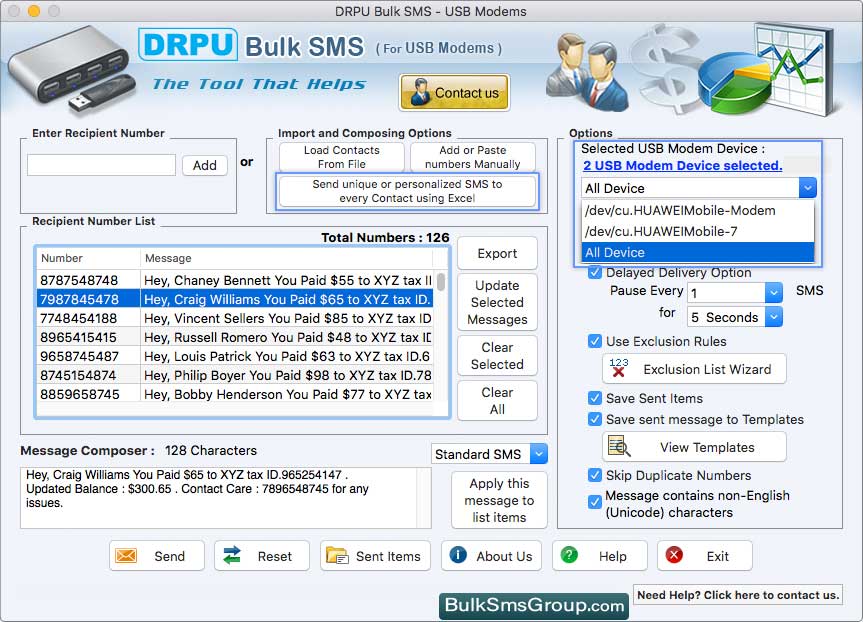Click the businessmen graphic in header
863x622 pixels.
587,72
